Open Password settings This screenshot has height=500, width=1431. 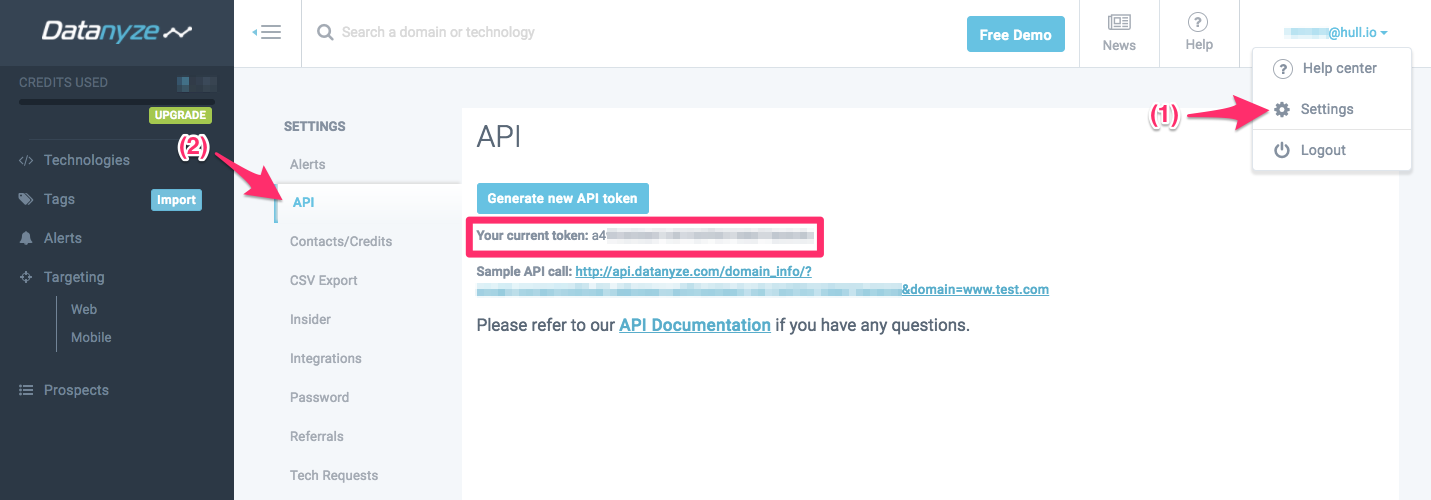[x=319, y=397]
